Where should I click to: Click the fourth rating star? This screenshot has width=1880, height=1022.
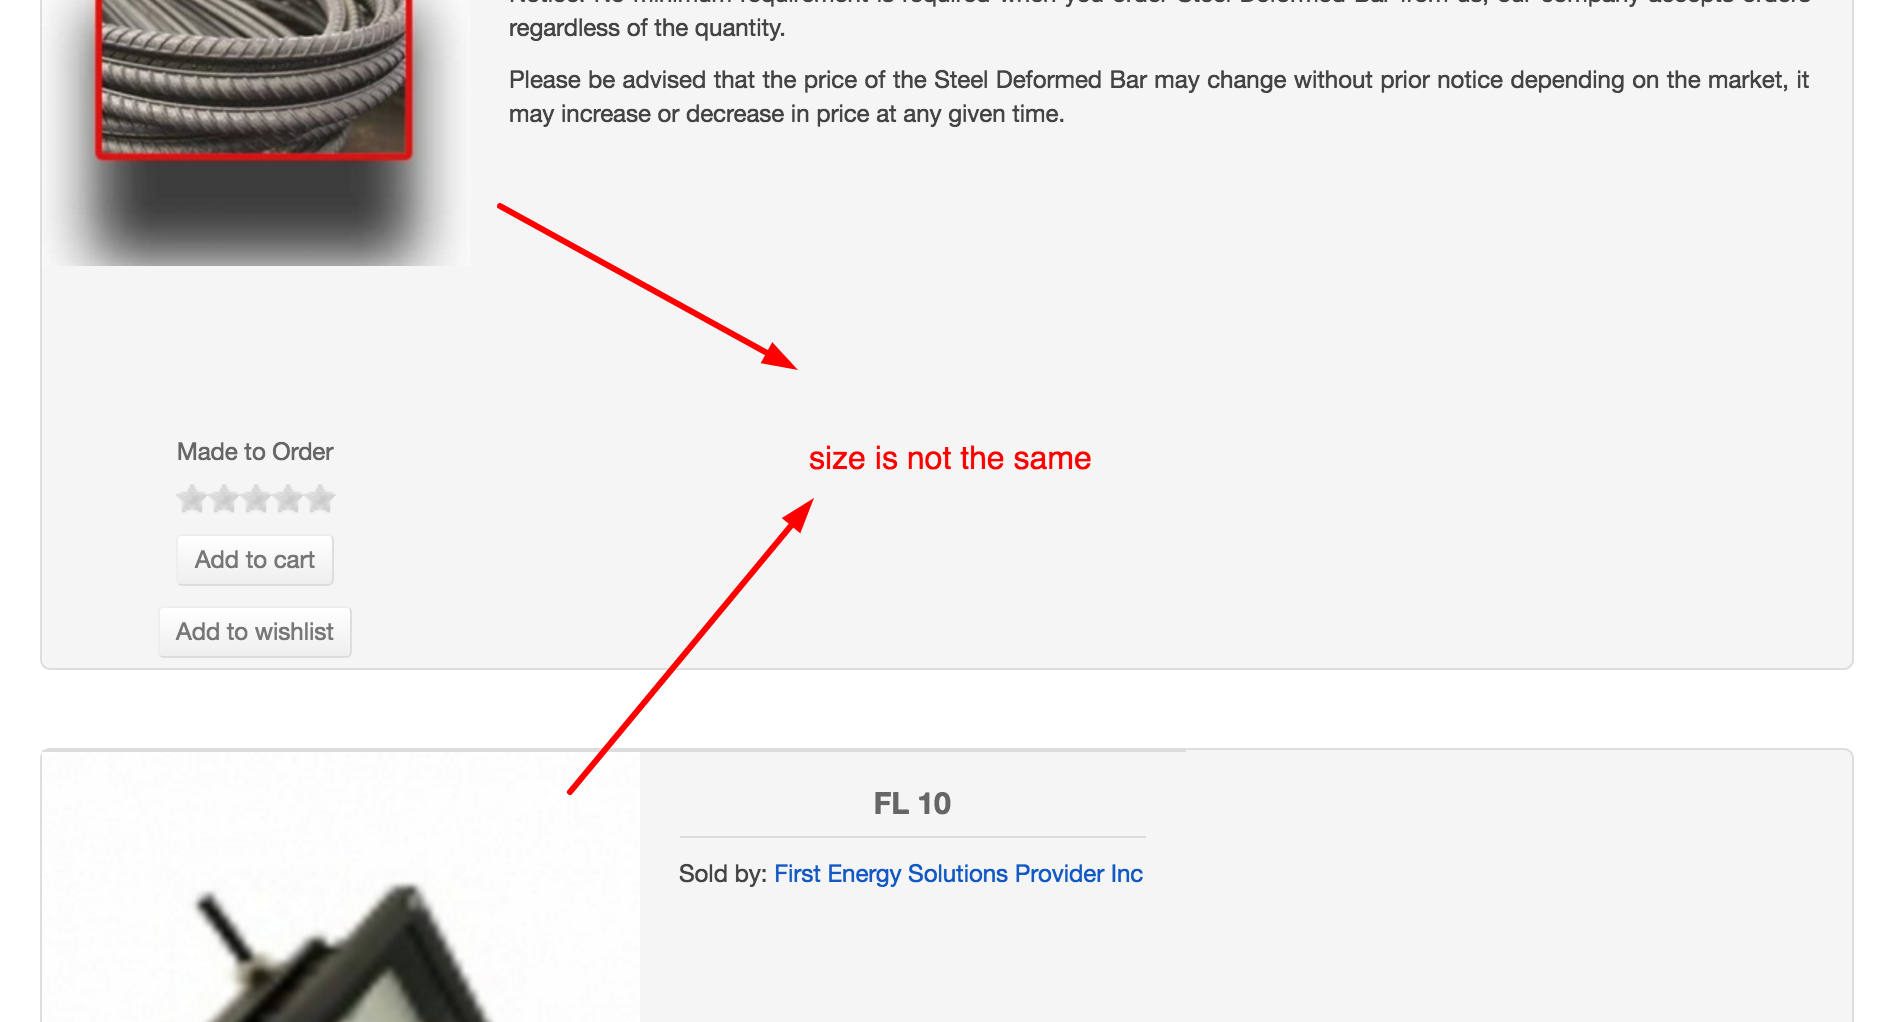(287, 498)
